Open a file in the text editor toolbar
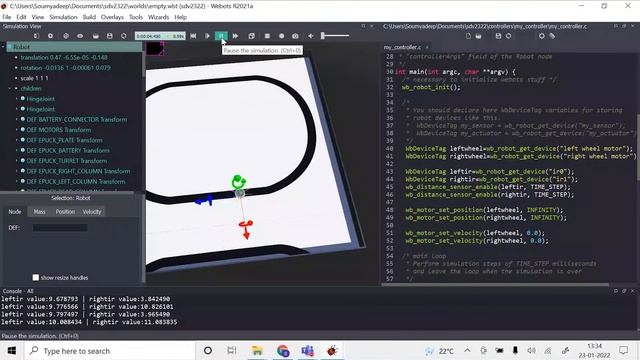Image resolution: width=640 pixels, height=360 pixels. pyautogui.click(x=478, y=36)
